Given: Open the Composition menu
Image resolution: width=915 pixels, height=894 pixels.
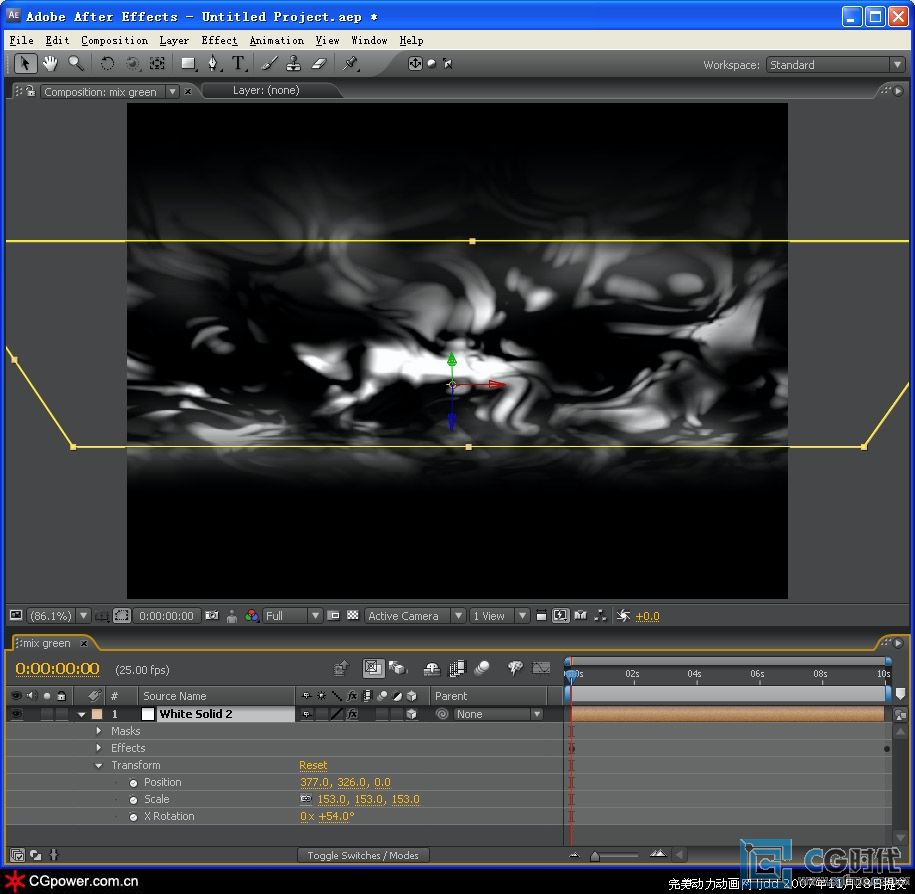Looking at the screenshot, I should (114, 40).
